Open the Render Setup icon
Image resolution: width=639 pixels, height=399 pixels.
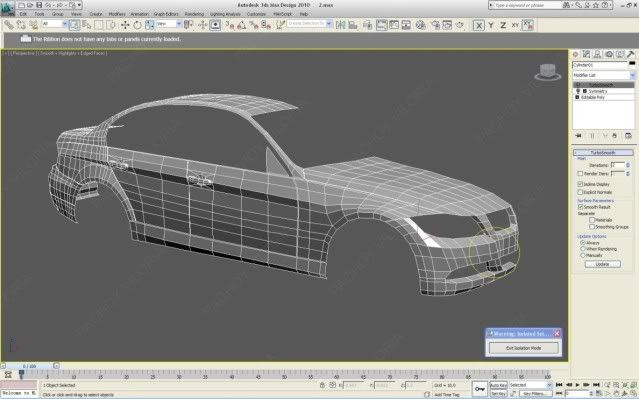click(435, 25)
